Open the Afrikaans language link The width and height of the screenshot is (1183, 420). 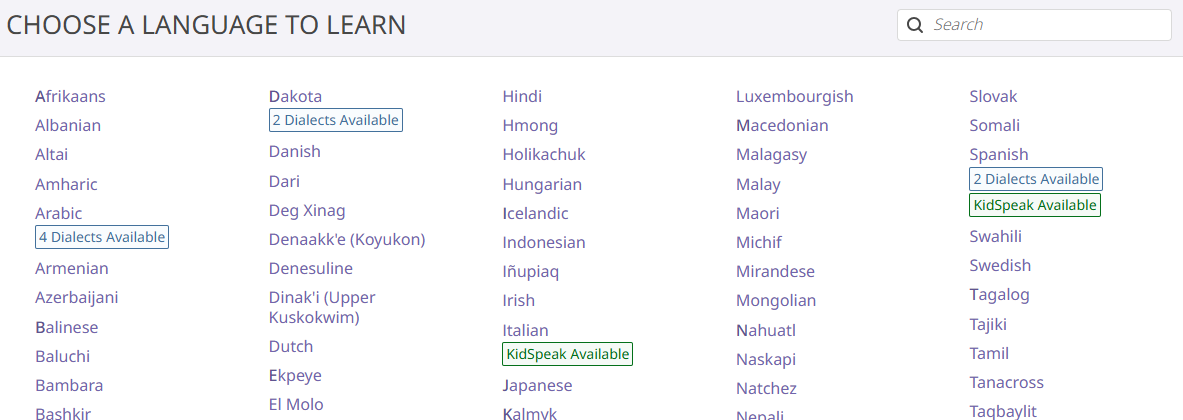(x=70, y=97)
